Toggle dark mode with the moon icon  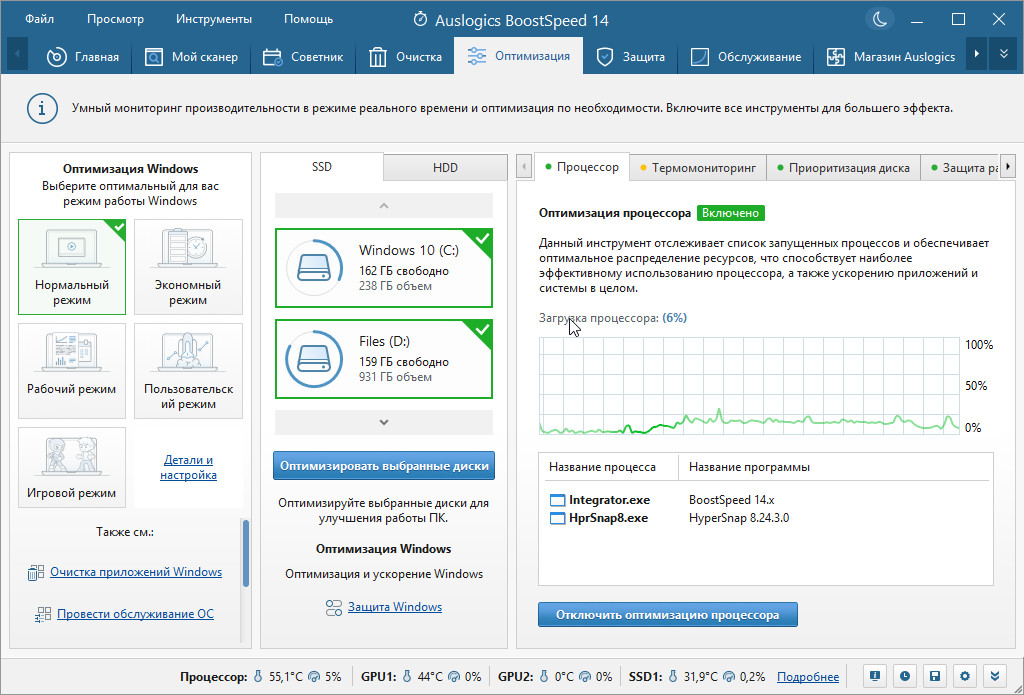pos(880,20)
